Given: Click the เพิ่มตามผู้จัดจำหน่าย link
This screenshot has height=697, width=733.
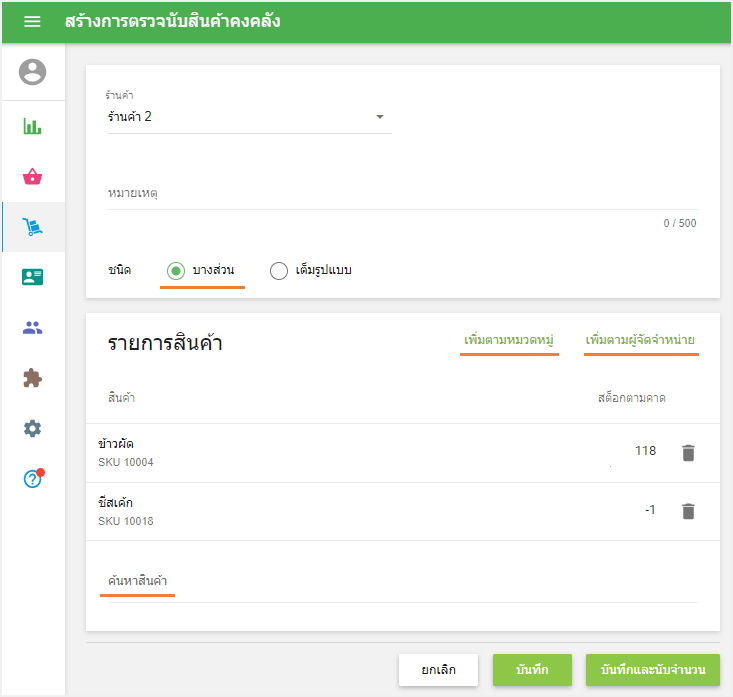Looking at the screenshot, I should [641, 341].
